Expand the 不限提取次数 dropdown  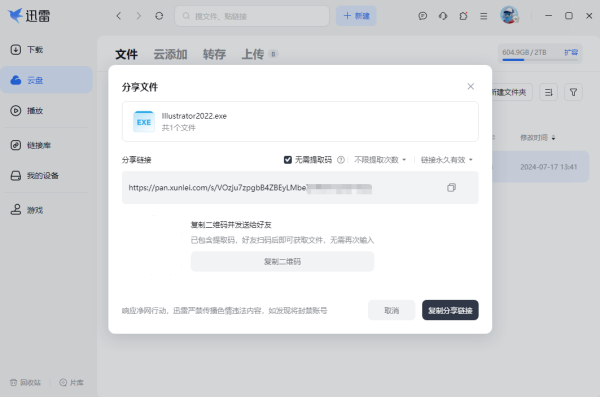[380, 160]
